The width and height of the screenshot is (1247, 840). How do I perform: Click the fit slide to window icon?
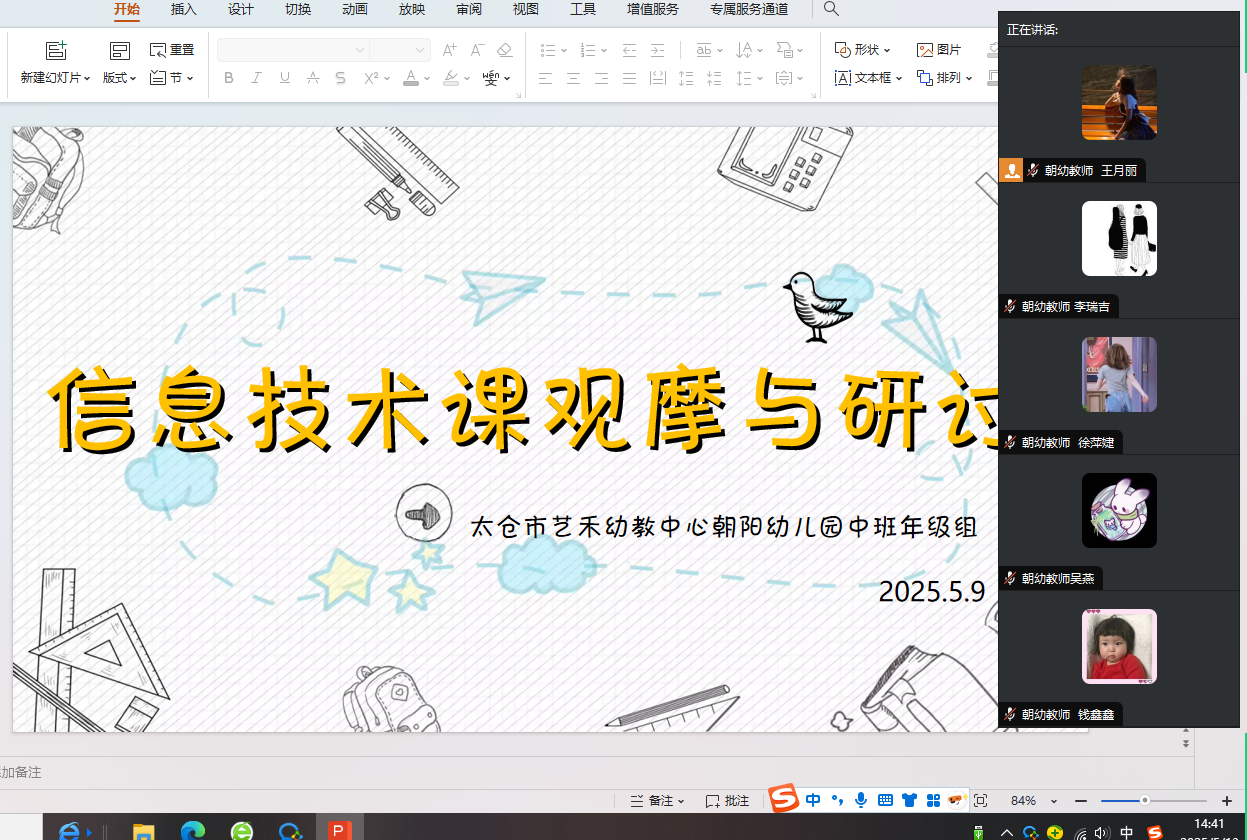(980, 801)
